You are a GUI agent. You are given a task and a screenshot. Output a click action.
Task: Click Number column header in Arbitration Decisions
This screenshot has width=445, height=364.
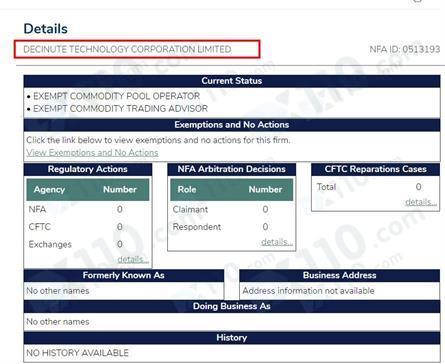265,189
